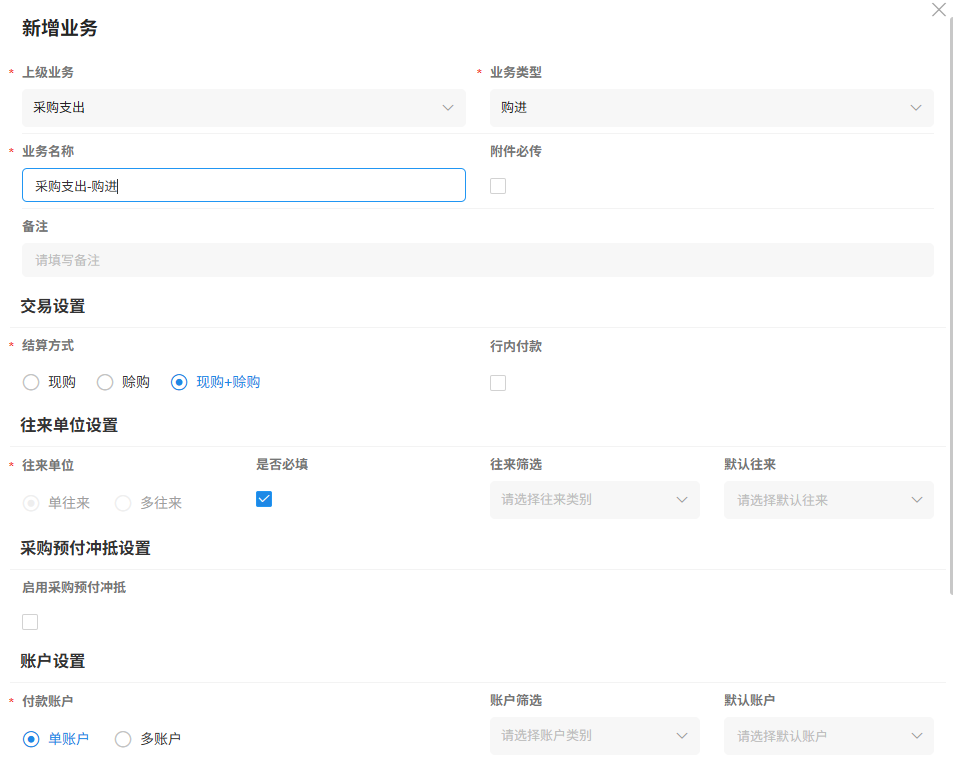Select the 现购+赊购 radio button
Viewport: 953px width, 765px height.
pyautogui.click(x=179, y=382)
